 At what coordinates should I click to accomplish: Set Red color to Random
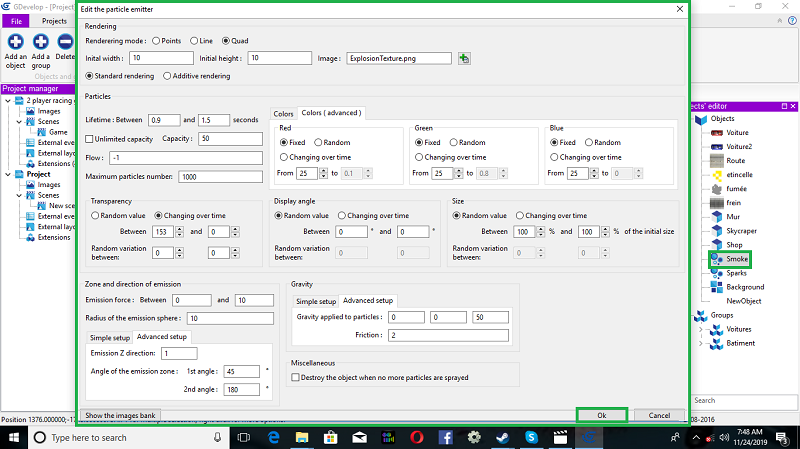tap(318, 142)
